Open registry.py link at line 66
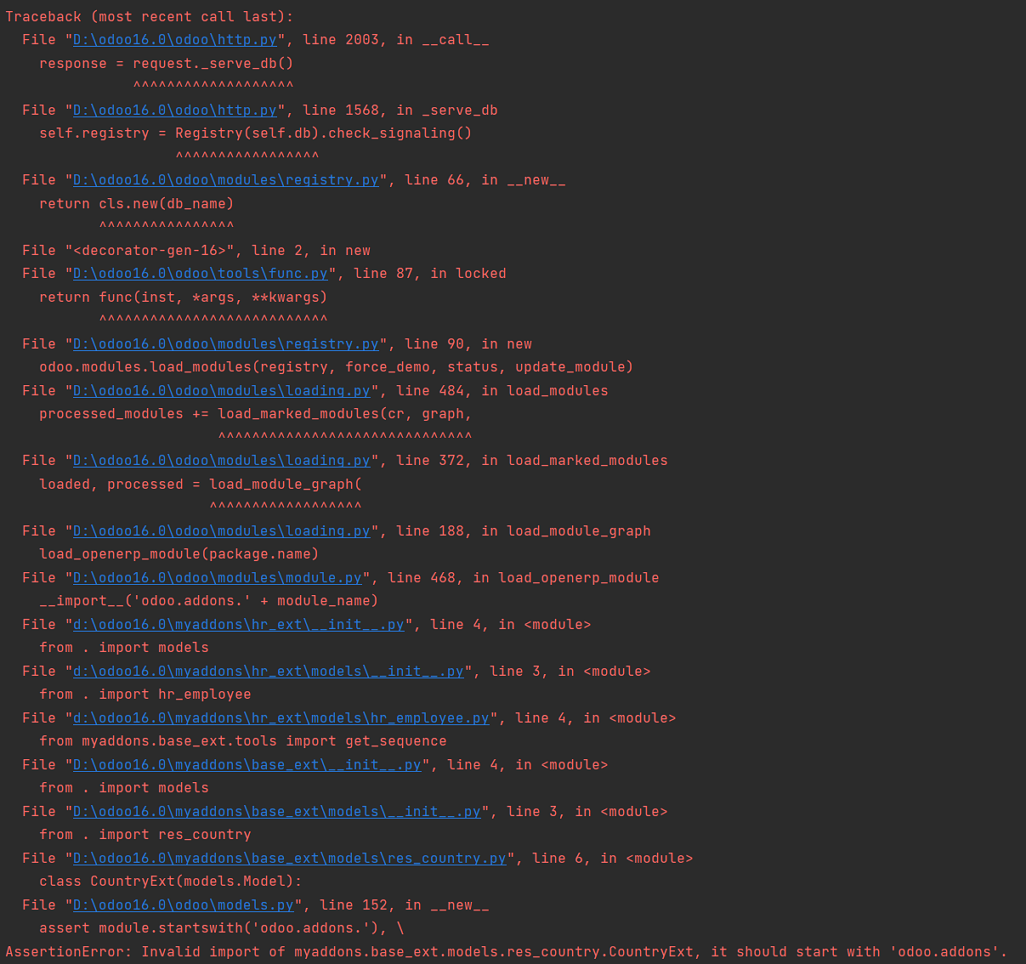The height and width of the screenshot is (964, 1026). coord(226,180)
